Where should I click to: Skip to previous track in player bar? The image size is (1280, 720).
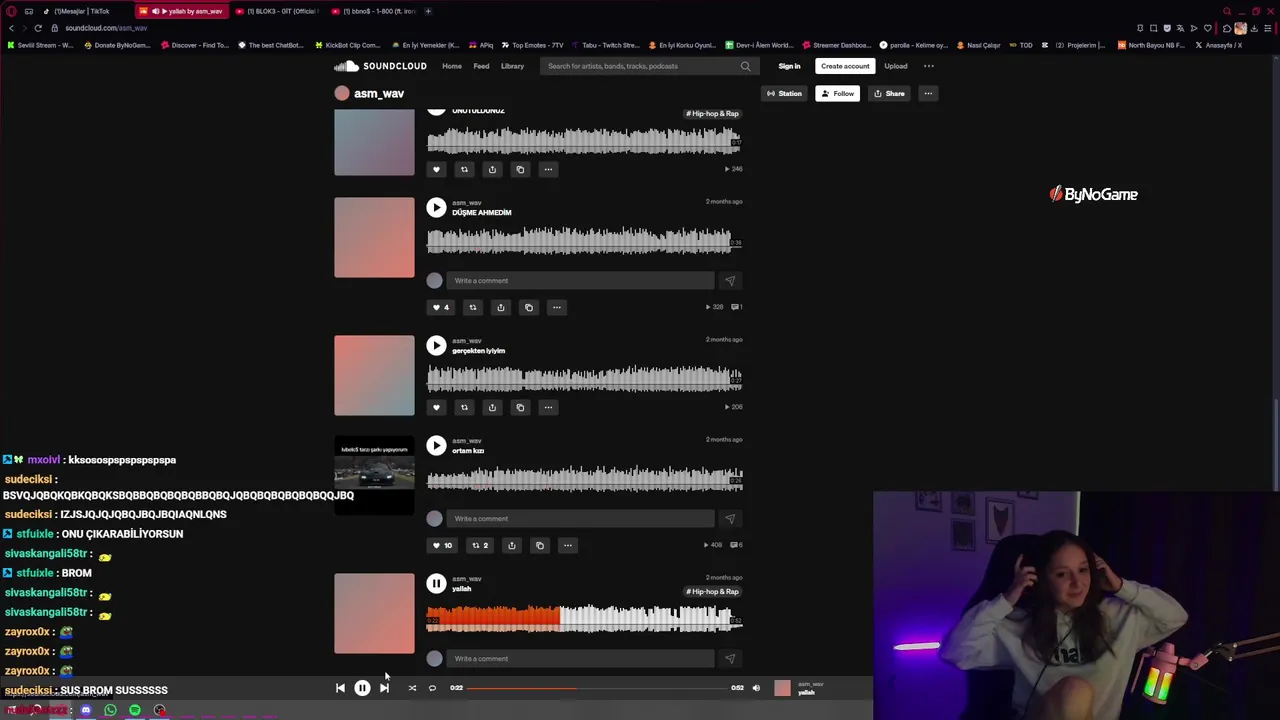coord(340,688)
